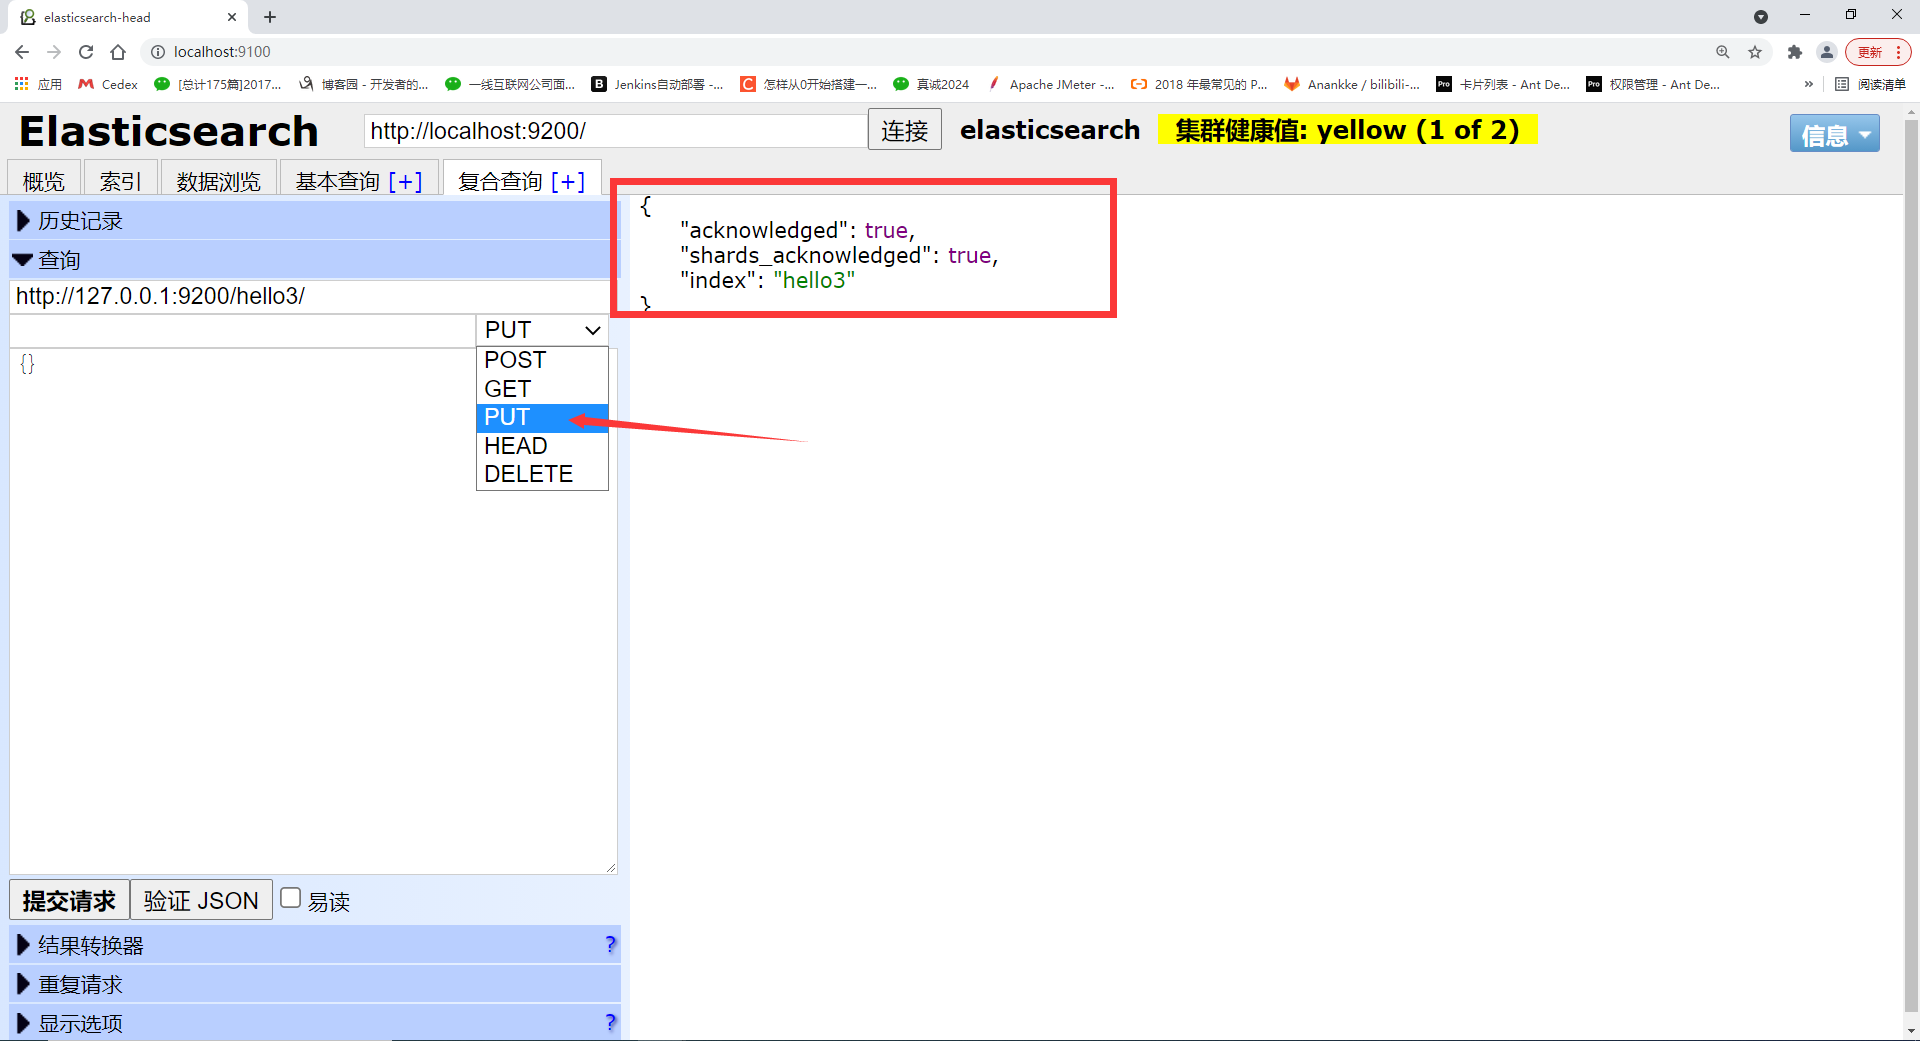
Task: Click the 提交请求 button
Action: click(67, 900)
